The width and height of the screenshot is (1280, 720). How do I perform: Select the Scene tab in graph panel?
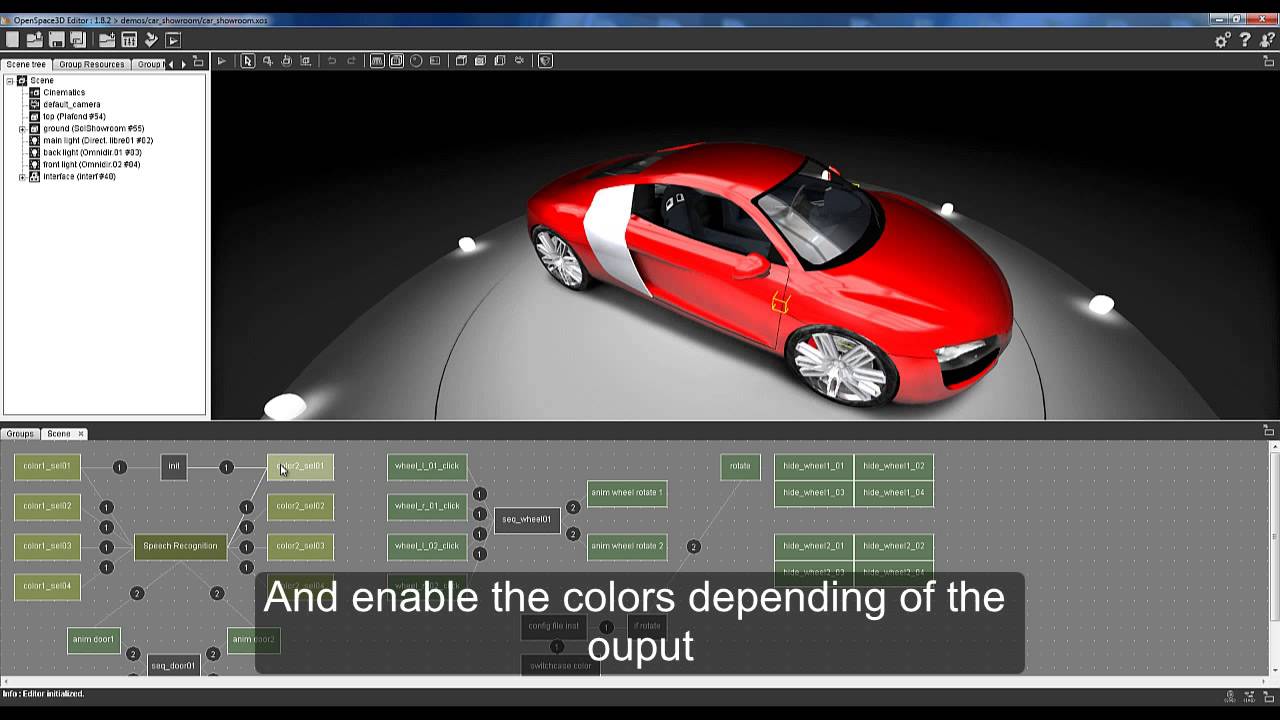pos(59,434)
